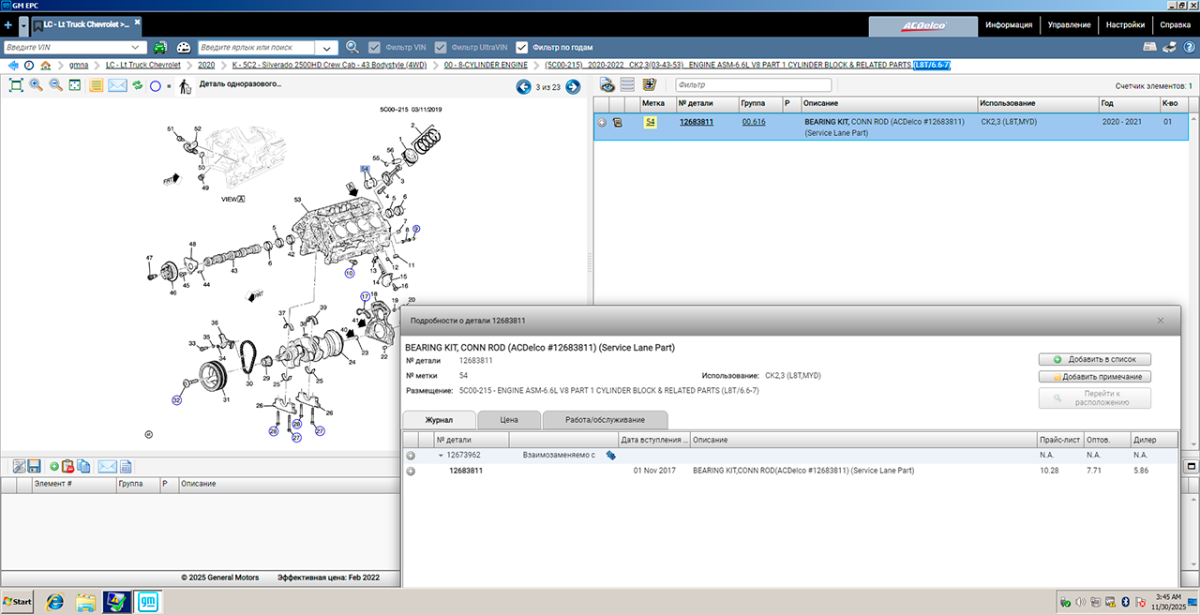Click the green vehicle icon beside VIN field

[161, 47]
